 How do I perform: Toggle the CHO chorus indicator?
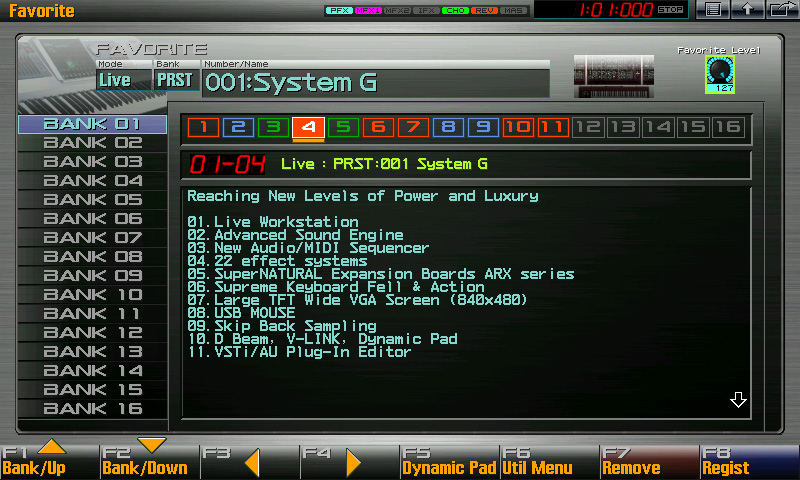coord(455,10)
